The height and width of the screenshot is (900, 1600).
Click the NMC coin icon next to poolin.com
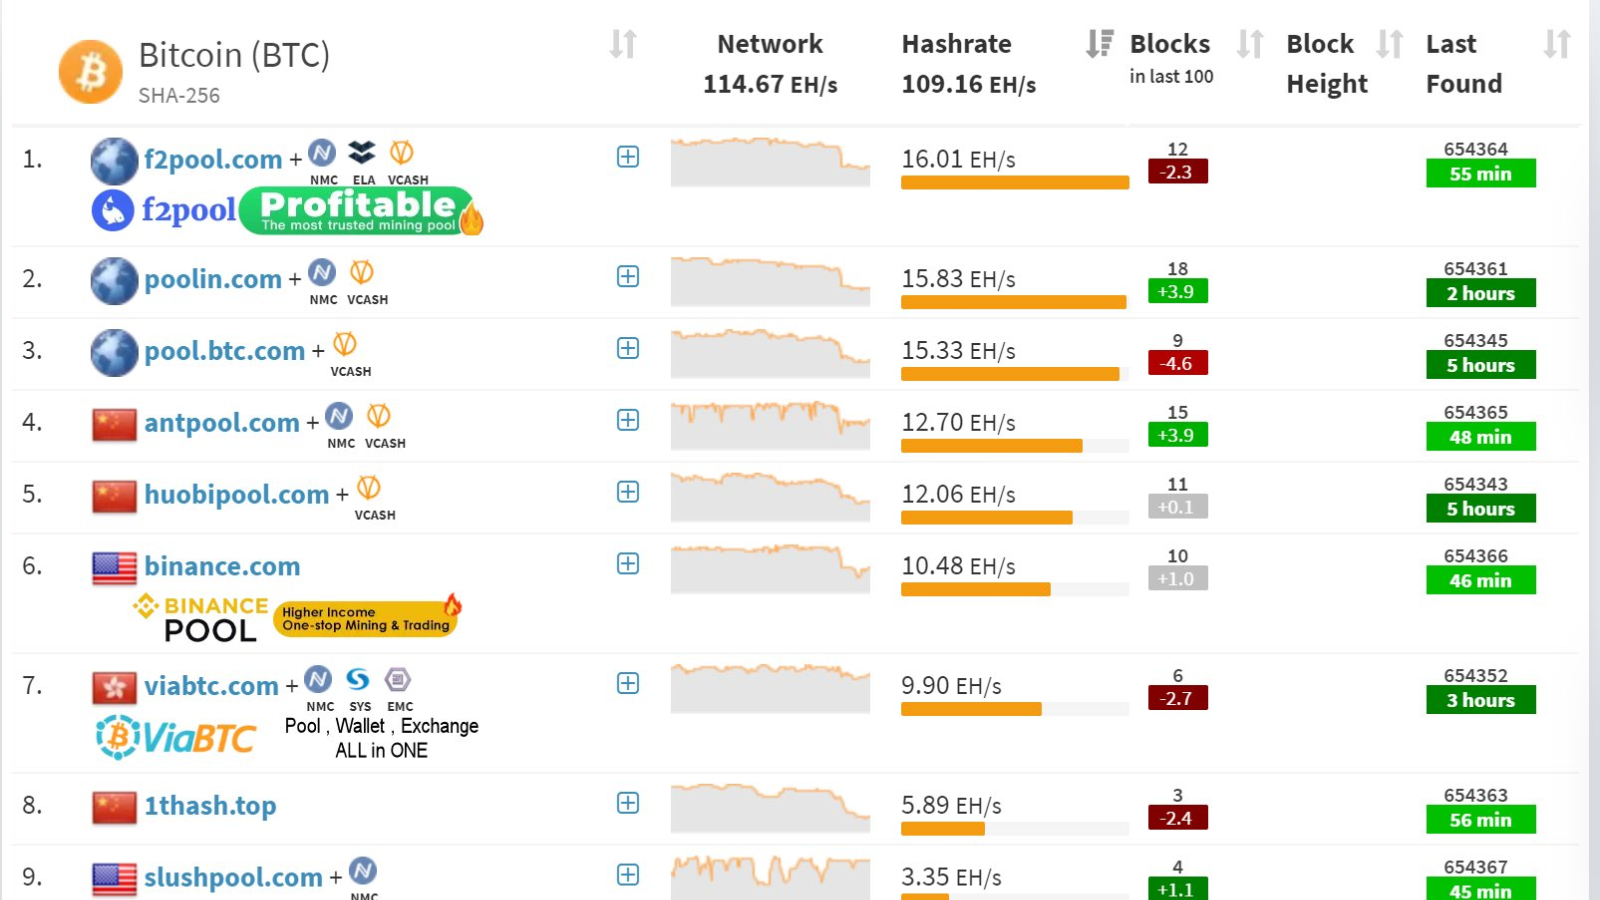[322, 272]
